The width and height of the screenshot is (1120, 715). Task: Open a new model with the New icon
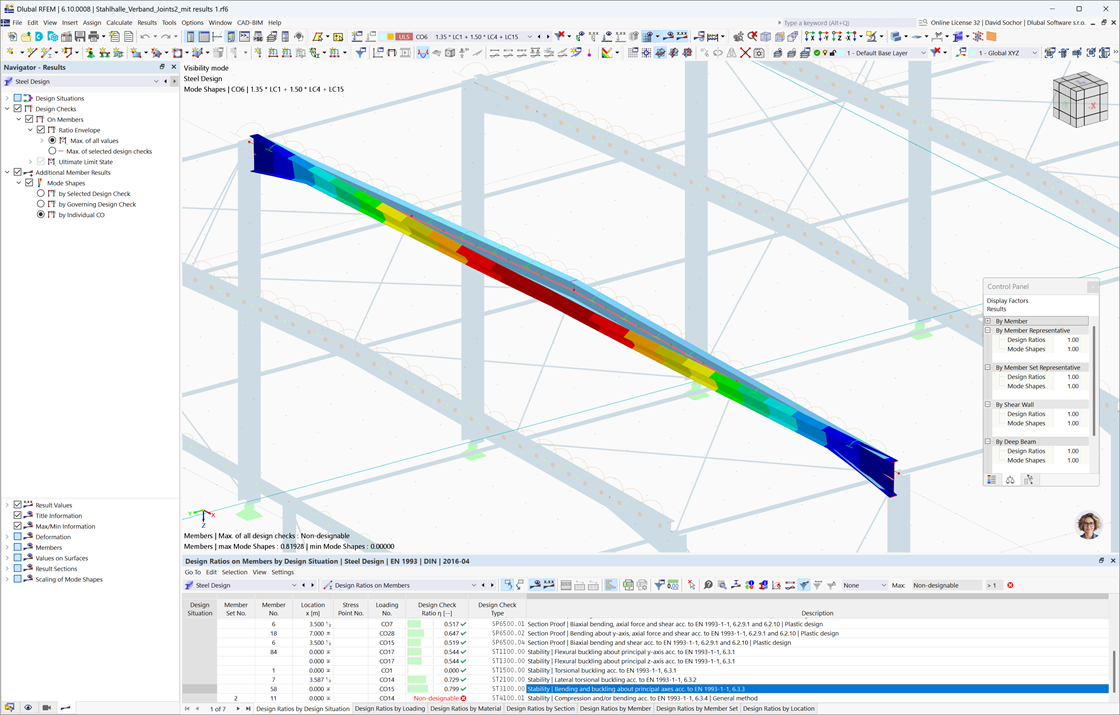13,36
